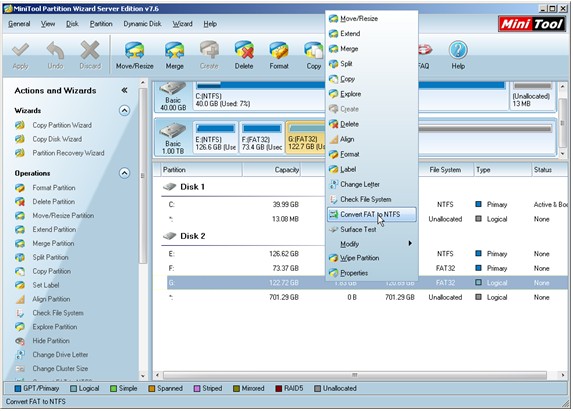The height and width of the screenshot is (411, 573).
Task: Click the horizontal scrollbar of partition list
Action: [355, 375]
